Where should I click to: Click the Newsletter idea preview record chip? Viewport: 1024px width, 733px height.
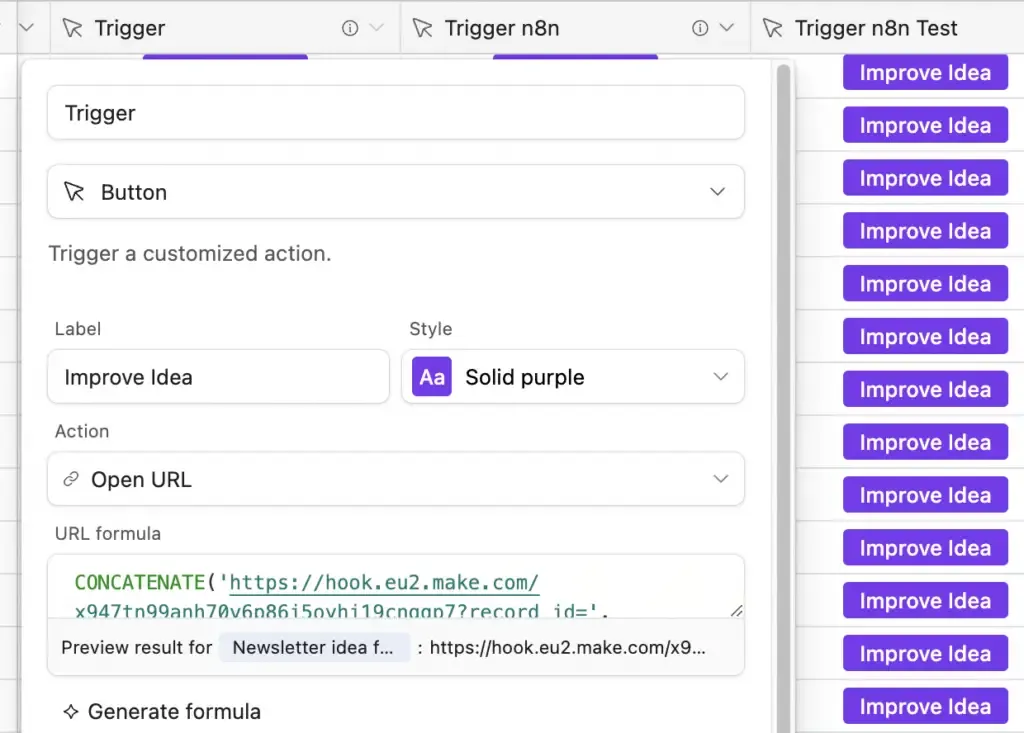[x=314, y=647]
